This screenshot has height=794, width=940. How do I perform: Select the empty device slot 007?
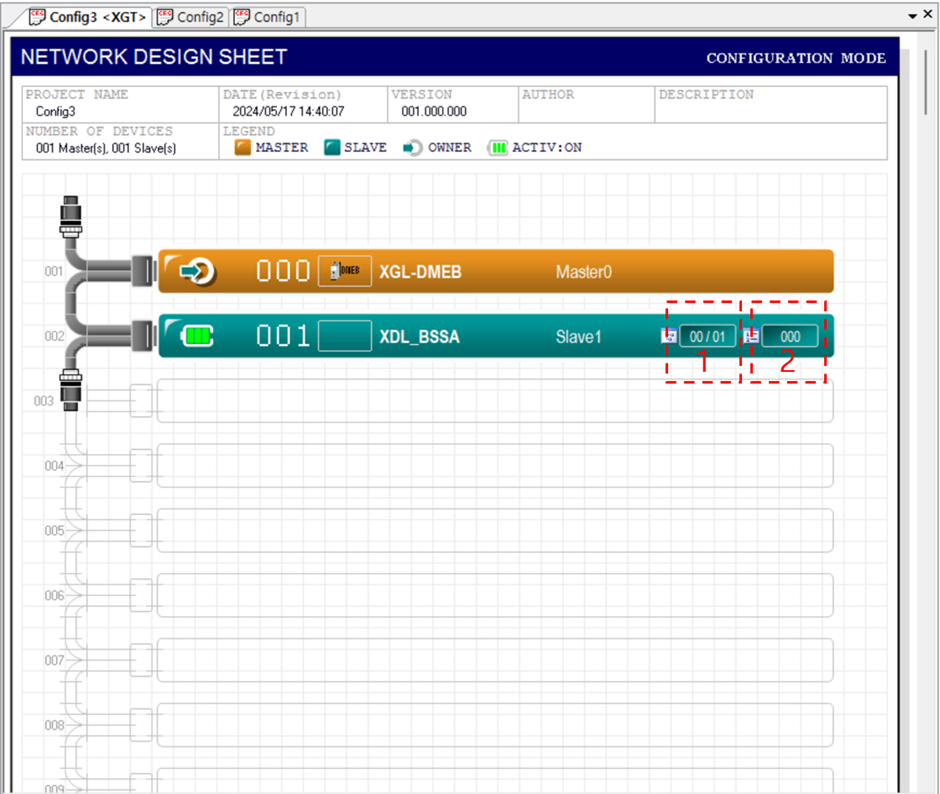(495, 660)
